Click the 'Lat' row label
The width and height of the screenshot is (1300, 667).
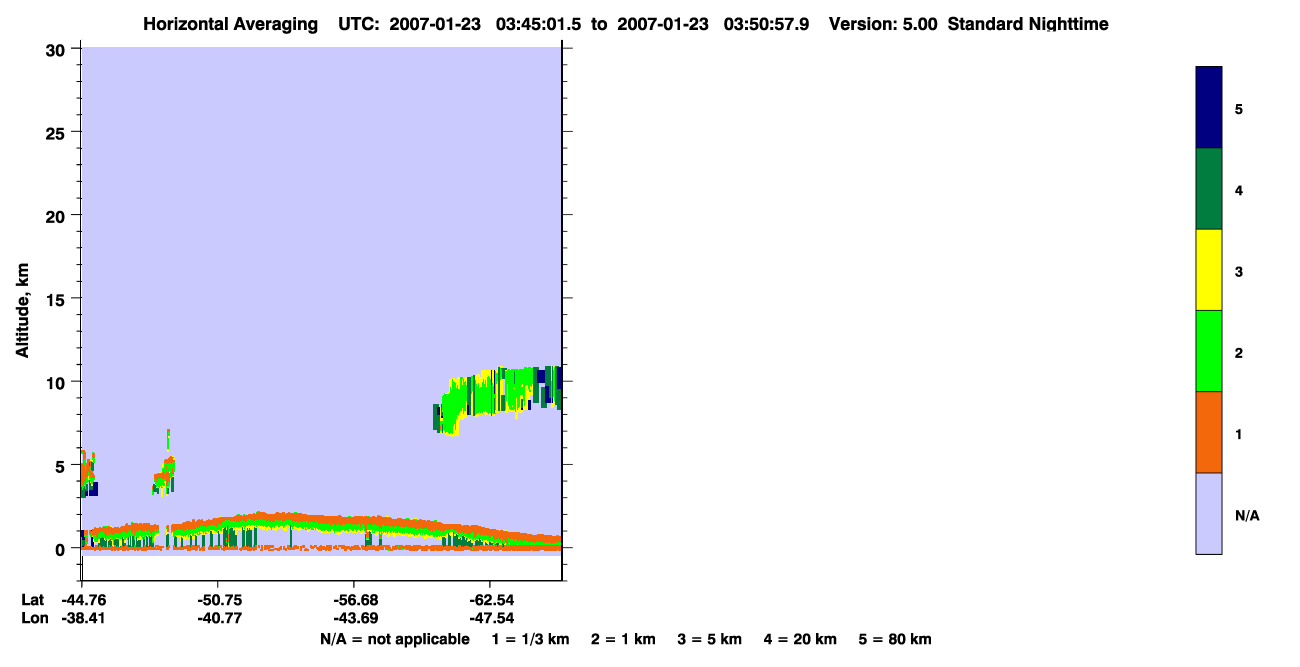click(x=32, y=600)
